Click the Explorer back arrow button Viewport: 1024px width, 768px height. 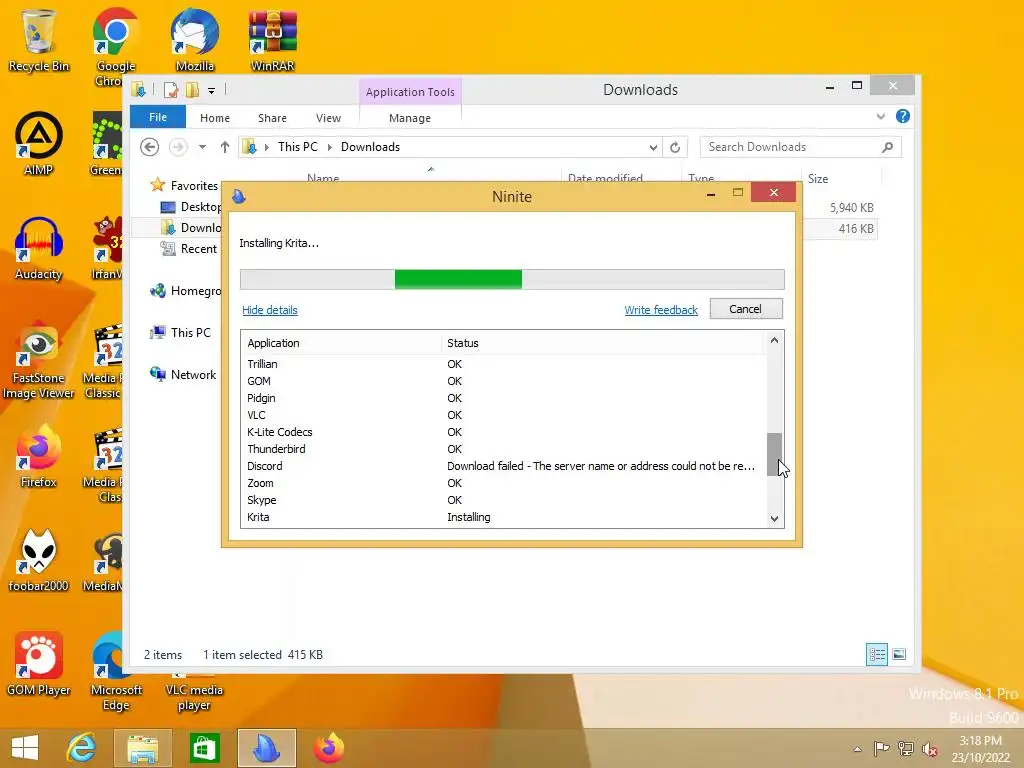[x=150, y=147]
